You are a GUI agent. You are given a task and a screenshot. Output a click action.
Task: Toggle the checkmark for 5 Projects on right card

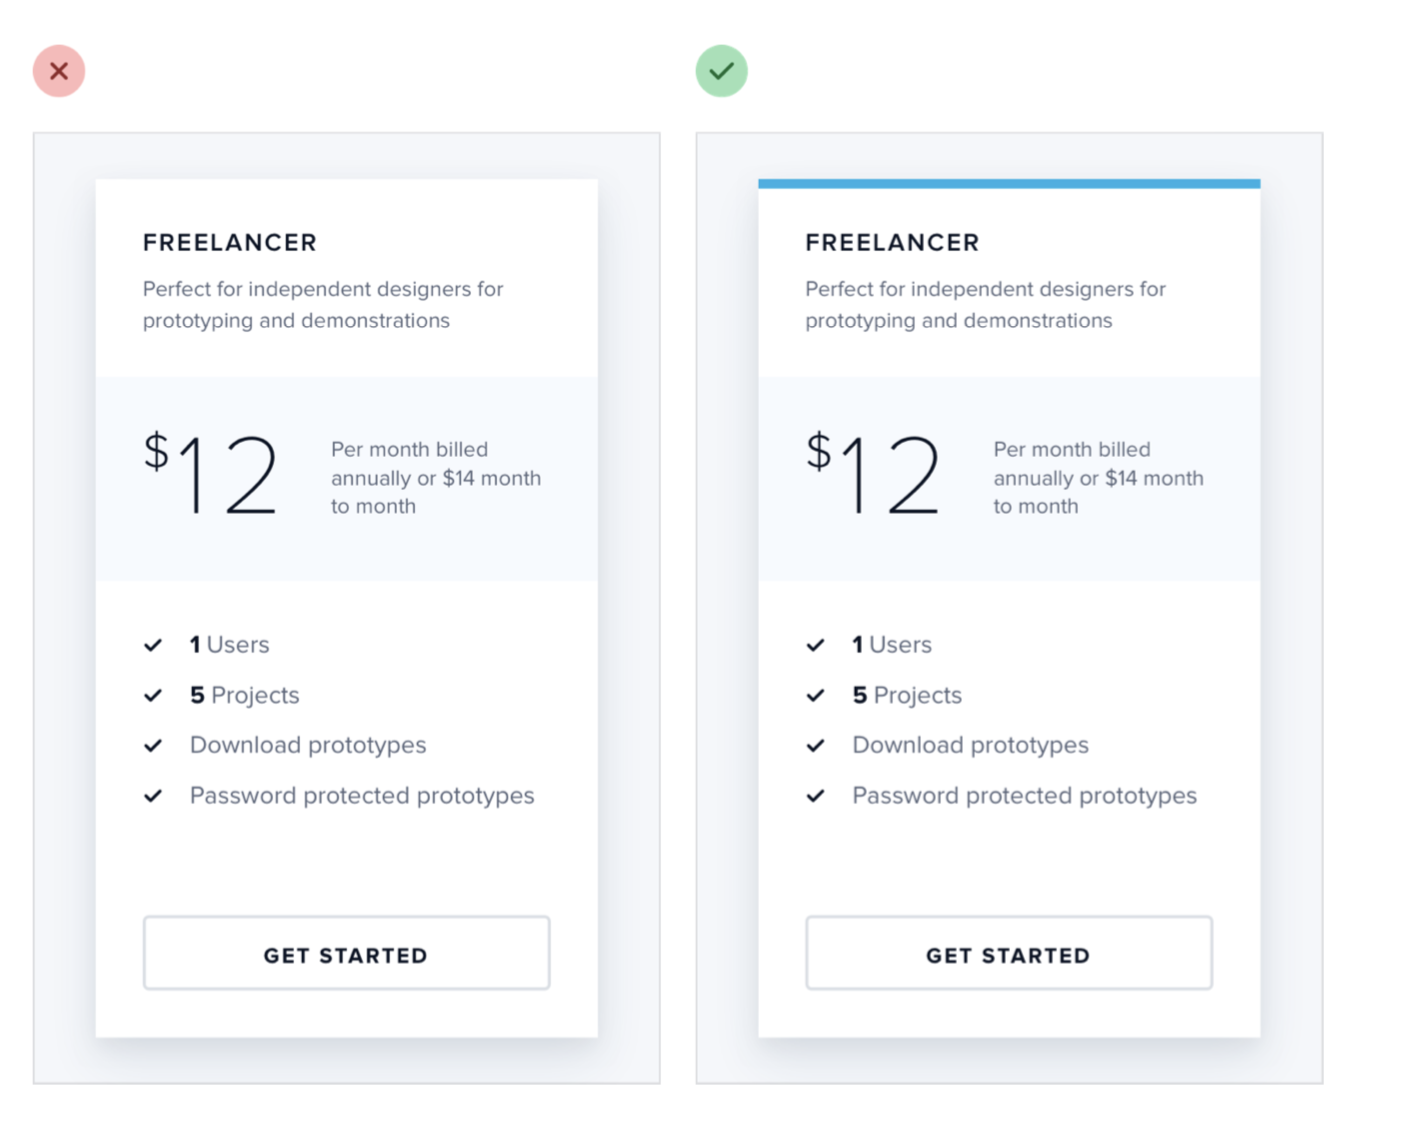[816, 696]
